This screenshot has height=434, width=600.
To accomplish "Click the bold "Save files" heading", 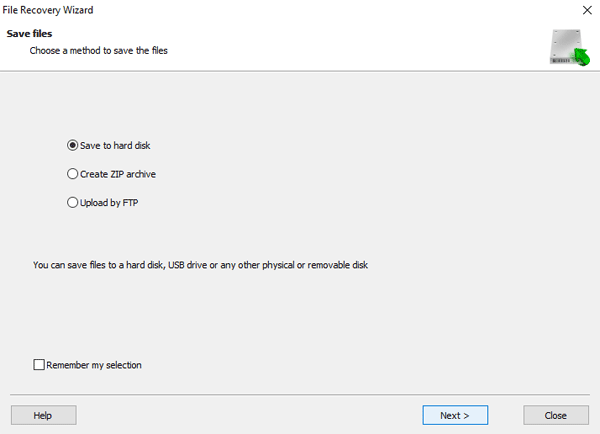I will coord(29,34).
